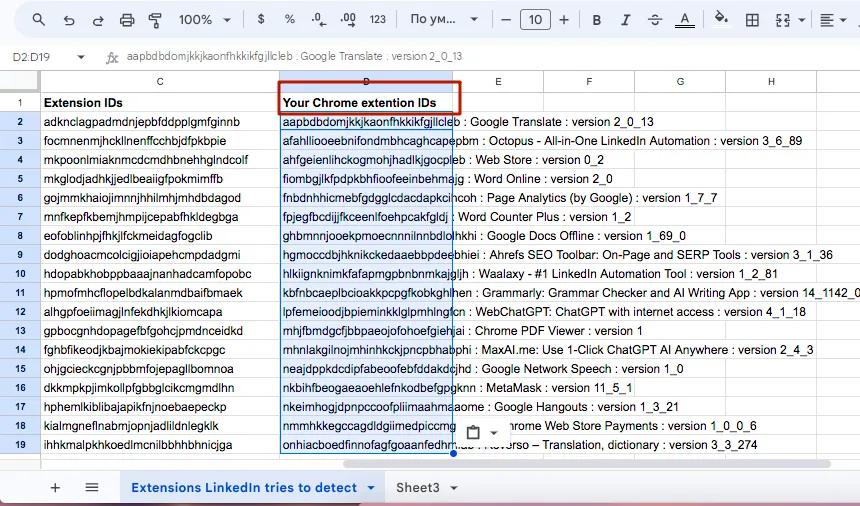Screen dimensions: 860x506
Task: Click the Grammarly extension cell
Action: (x=366, y=293)
